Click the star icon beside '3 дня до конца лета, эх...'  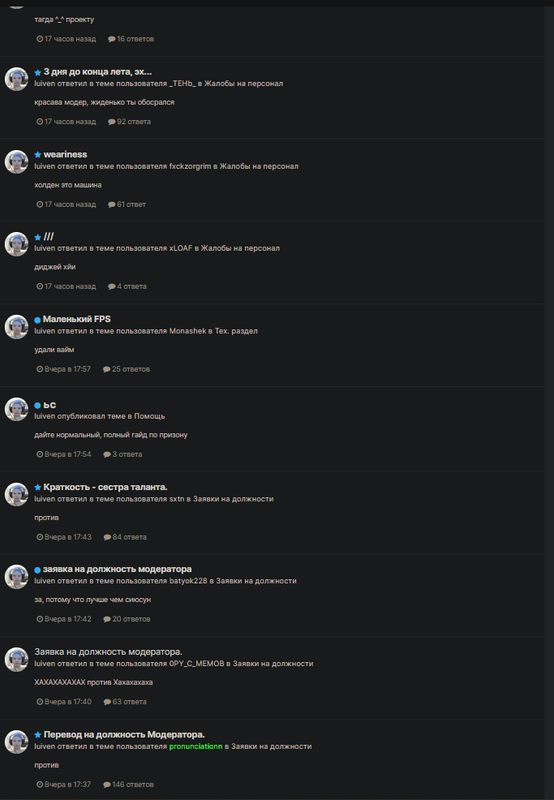click(38, 72)
